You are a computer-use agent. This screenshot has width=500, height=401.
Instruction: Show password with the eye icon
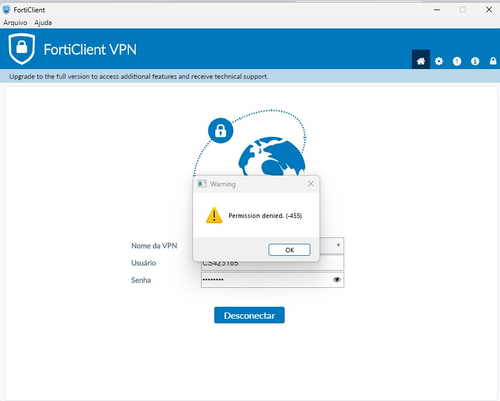tap(337, 280)
